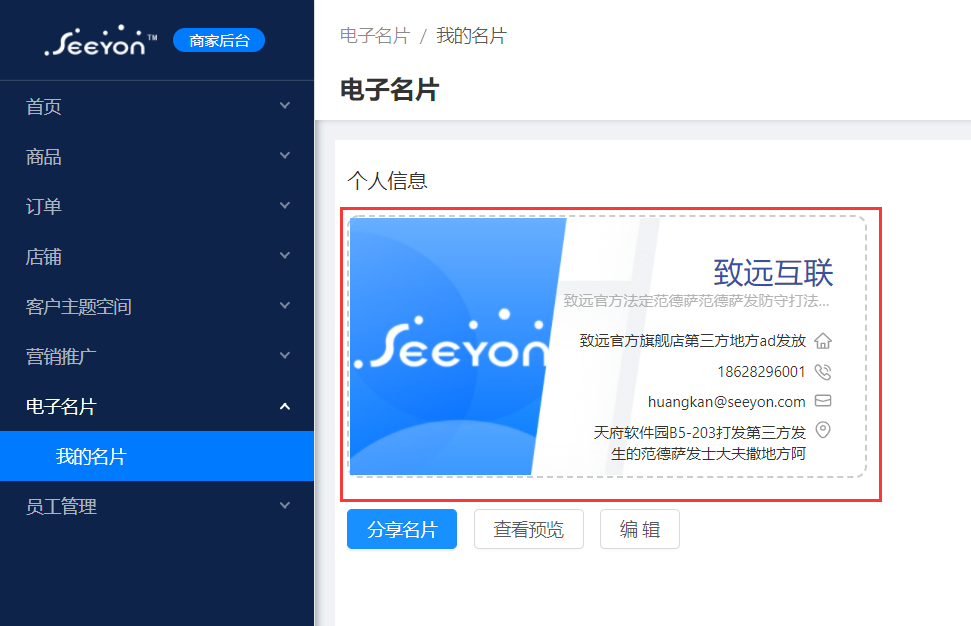Click the phone number 18628296001
The image size is (971, 626).
coord(761,372)
